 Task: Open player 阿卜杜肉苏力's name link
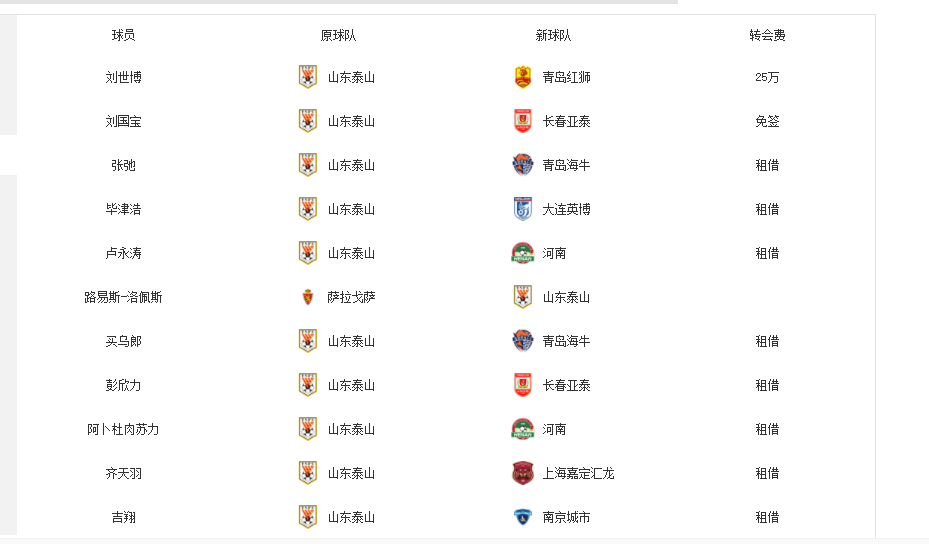click(123, 429)
